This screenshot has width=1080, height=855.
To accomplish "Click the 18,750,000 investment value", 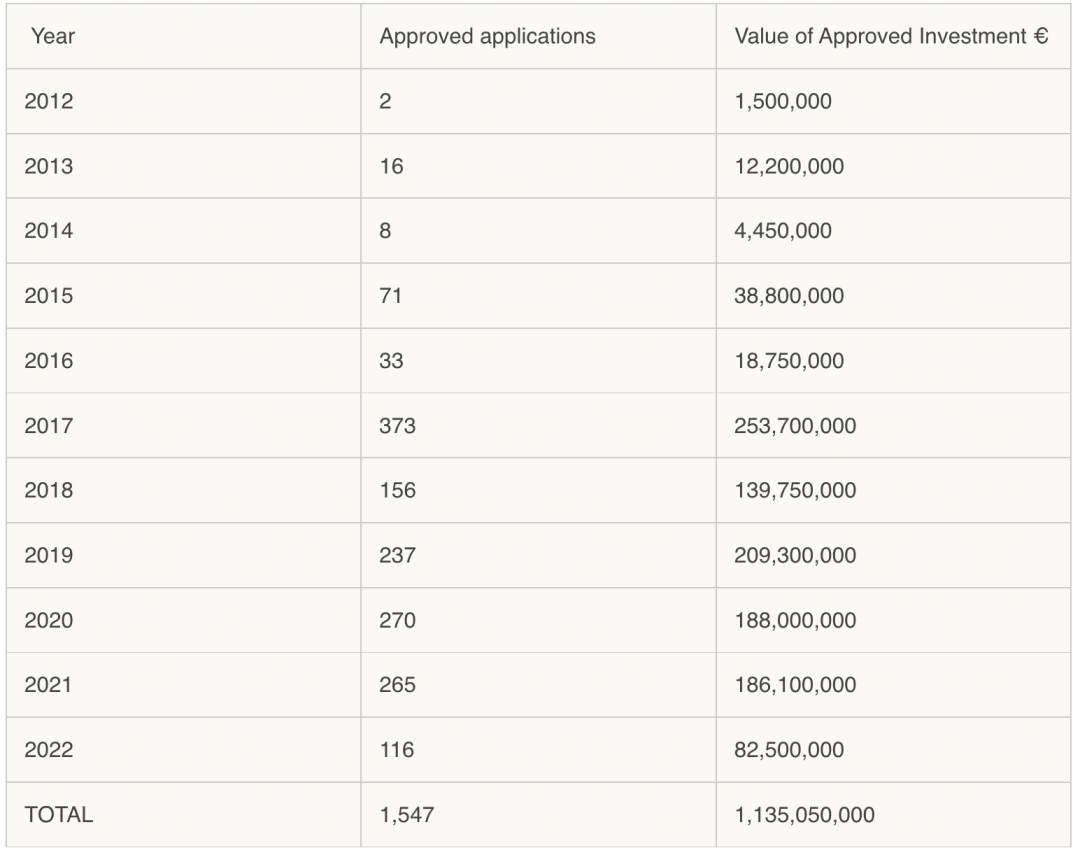I will click(x=789, y=361).
